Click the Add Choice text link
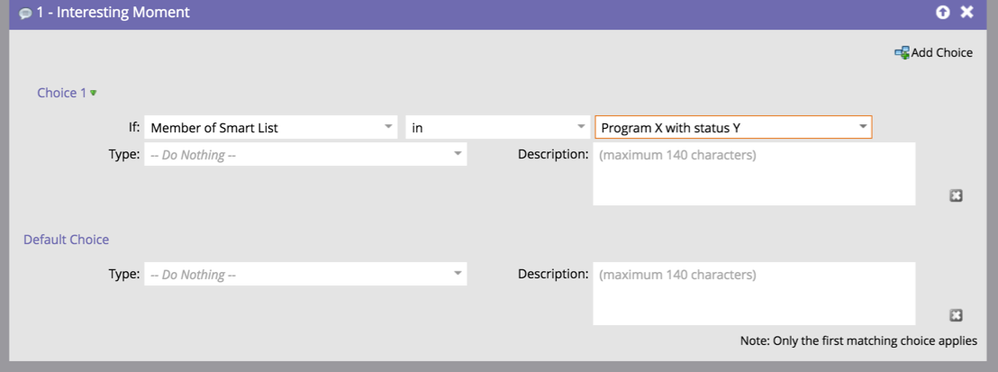 pos(942,53)
